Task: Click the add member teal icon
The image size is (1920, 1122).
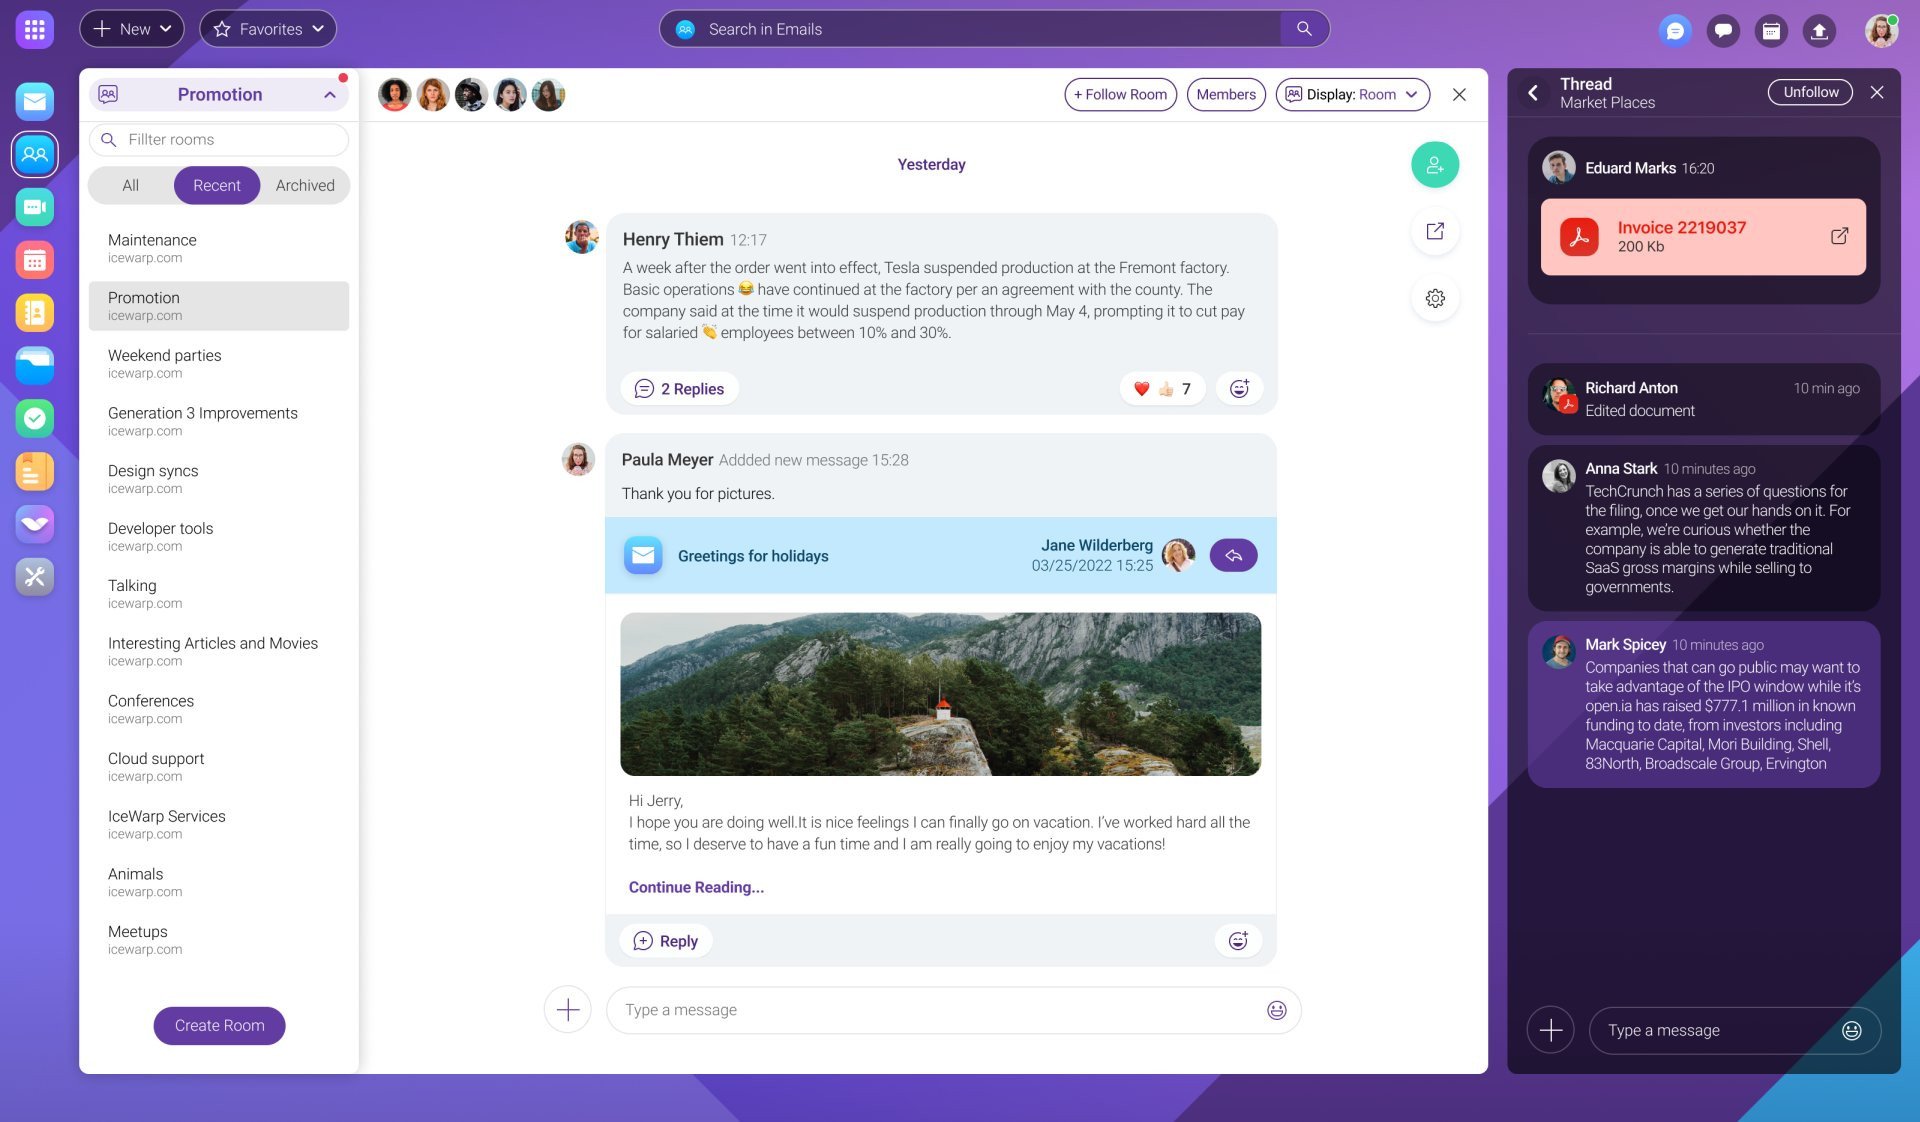Action: 1435,165
